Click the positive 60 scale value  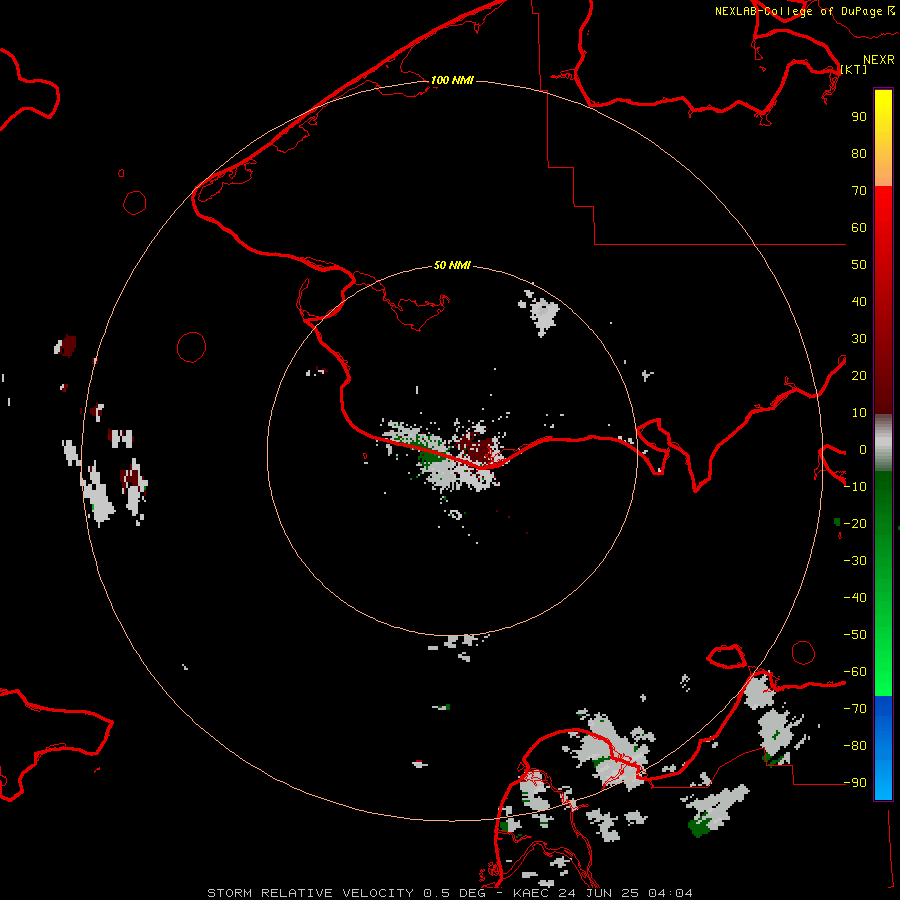pyautogui.click(x=859, y=227)
